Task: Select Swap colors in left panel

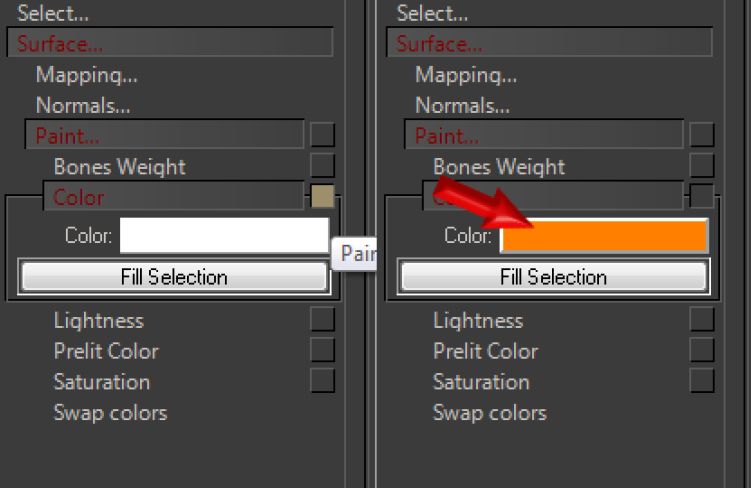Action: [110, 412]
